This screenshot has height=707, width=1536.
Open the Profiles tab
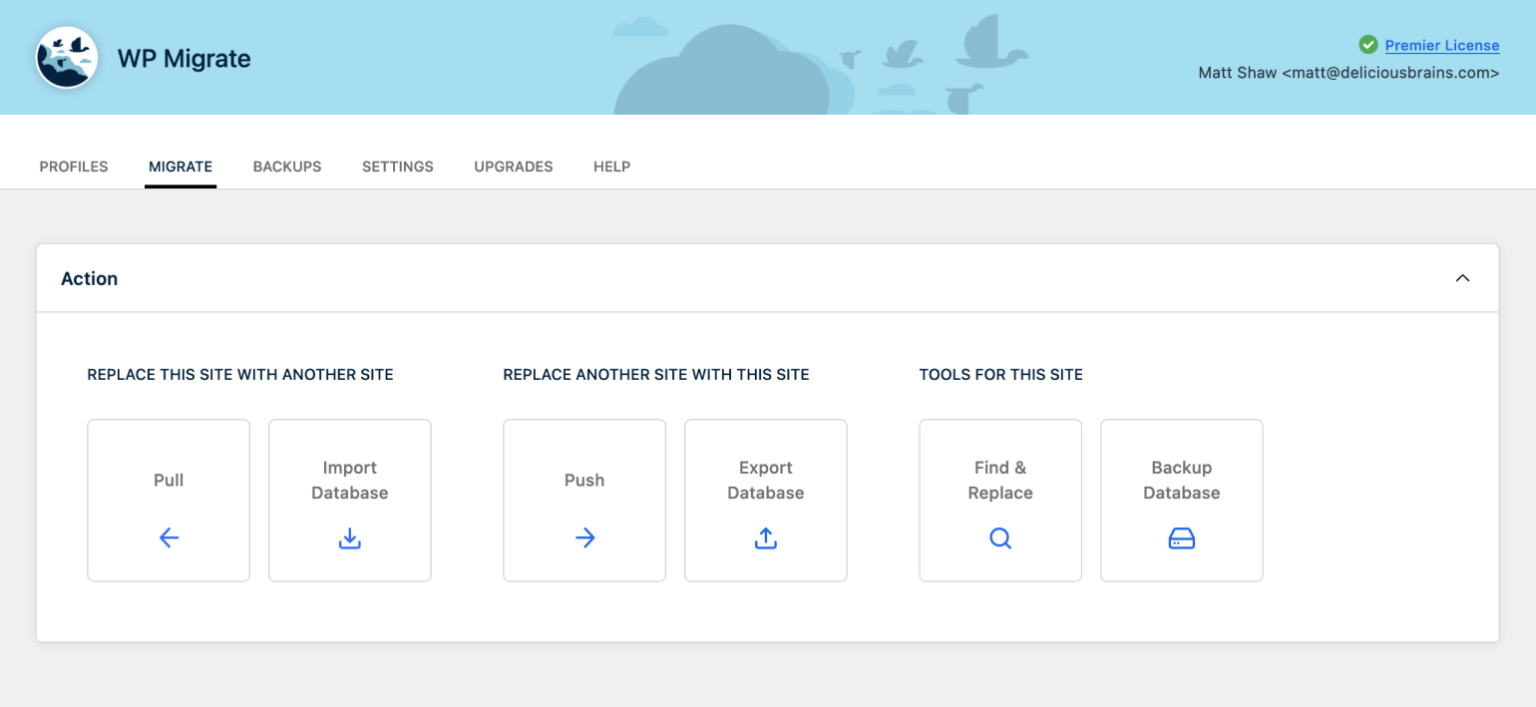(74, 167)
